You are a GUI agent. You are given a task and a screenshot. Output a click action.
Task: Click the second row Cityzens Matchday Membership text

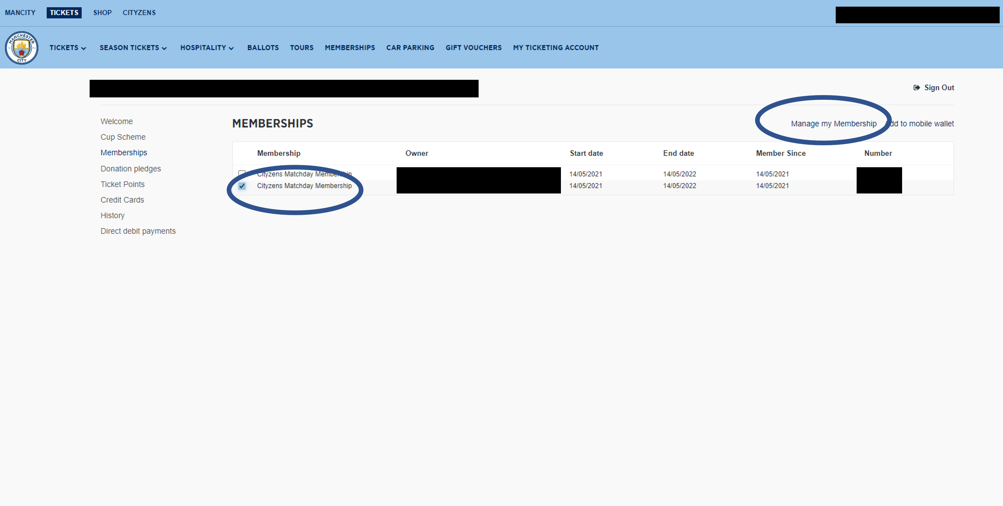coord(304,186)
